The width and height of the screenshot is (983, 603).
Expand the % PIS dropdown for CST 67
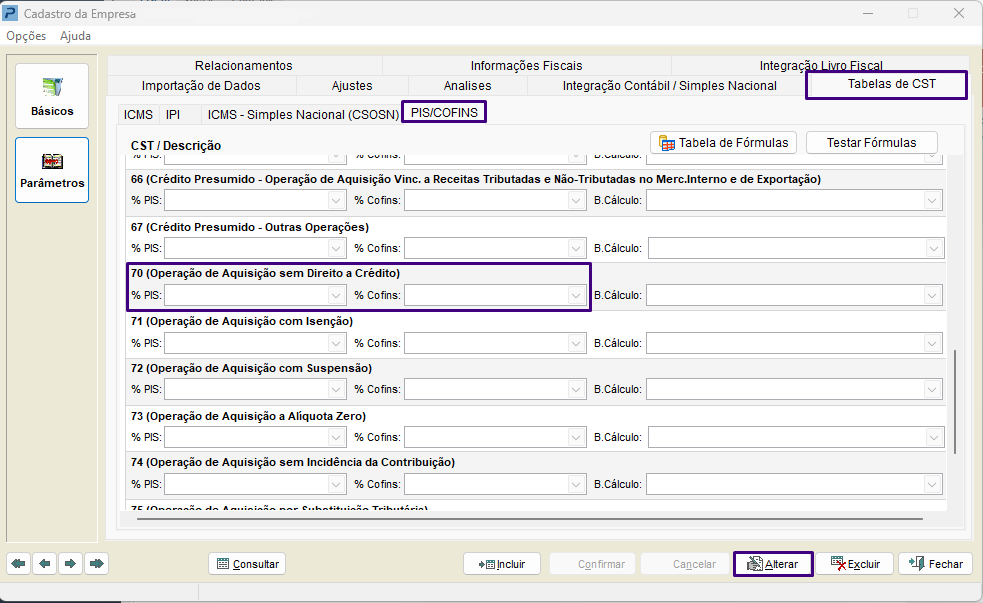coord(336,249)
